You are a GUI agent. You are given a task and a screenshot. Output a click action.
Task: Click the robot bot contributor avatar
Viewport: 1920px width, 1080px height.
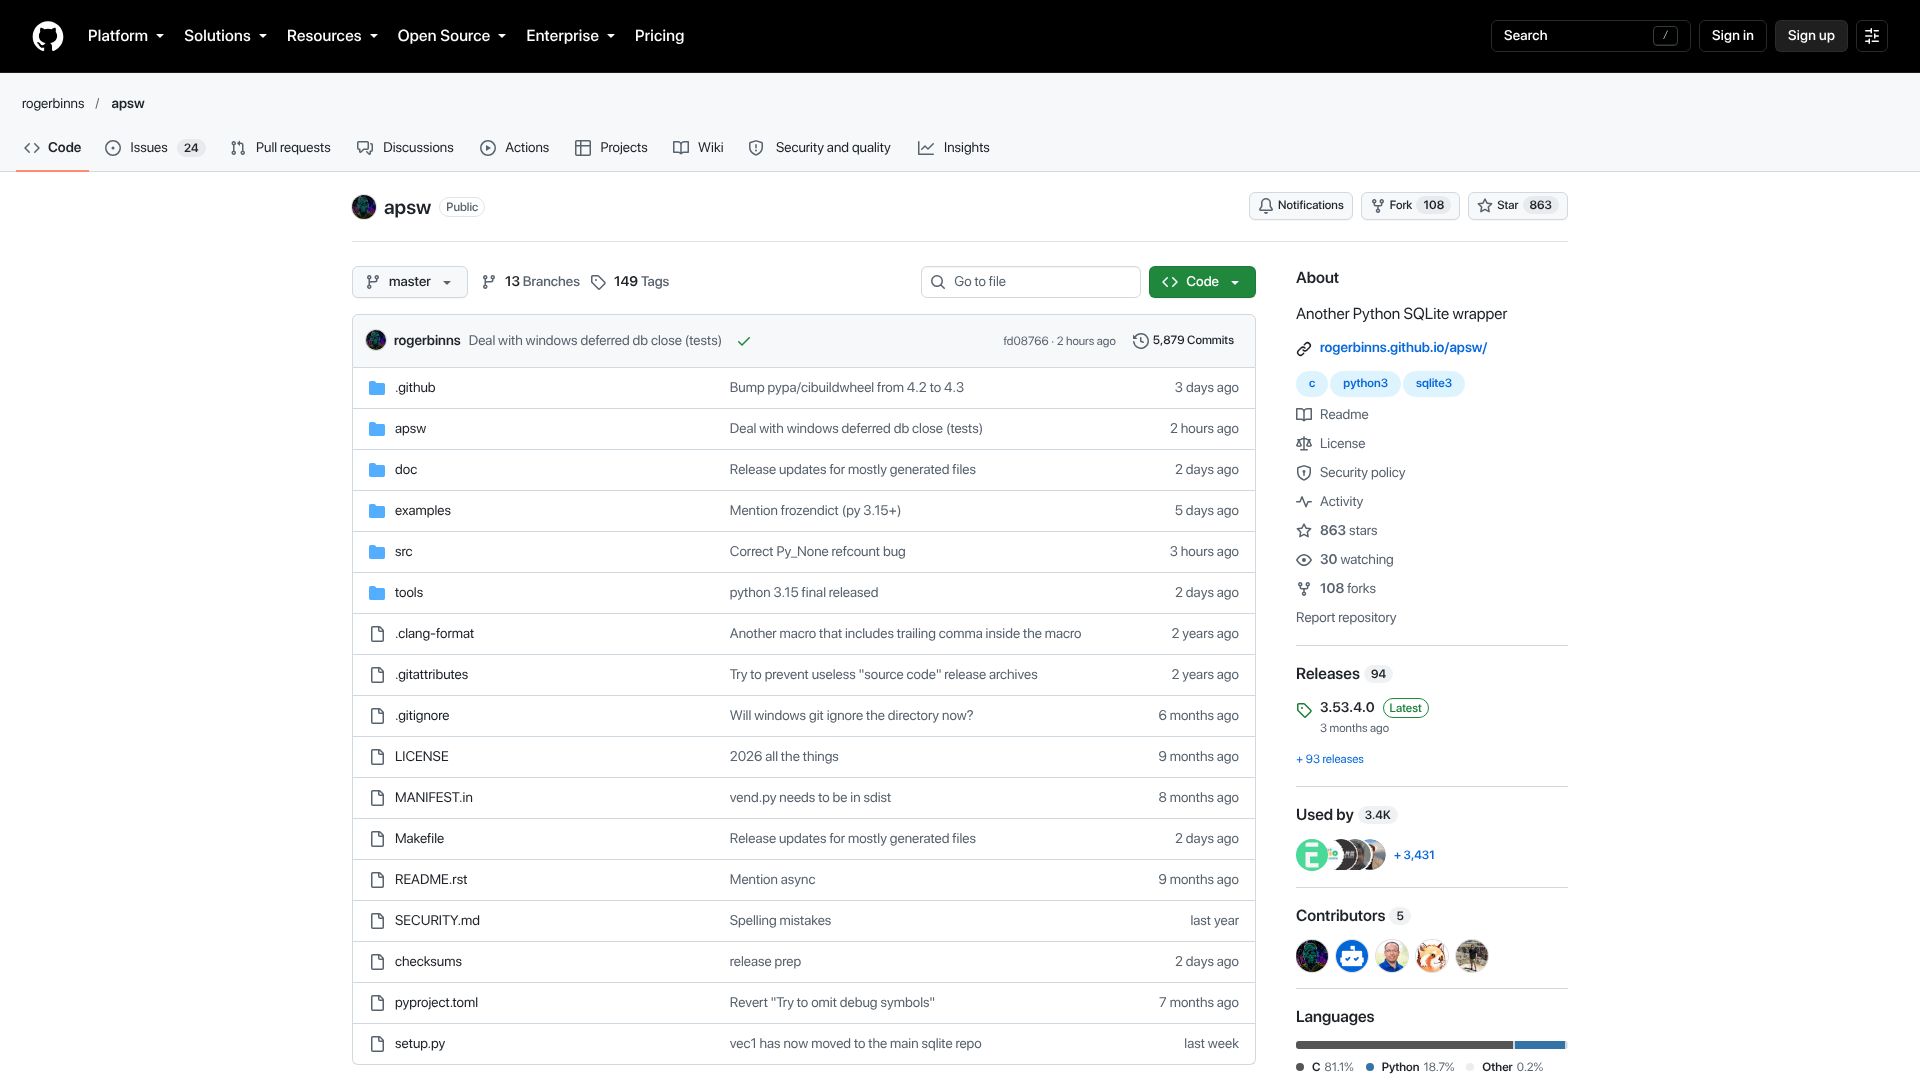point(1352,956)
